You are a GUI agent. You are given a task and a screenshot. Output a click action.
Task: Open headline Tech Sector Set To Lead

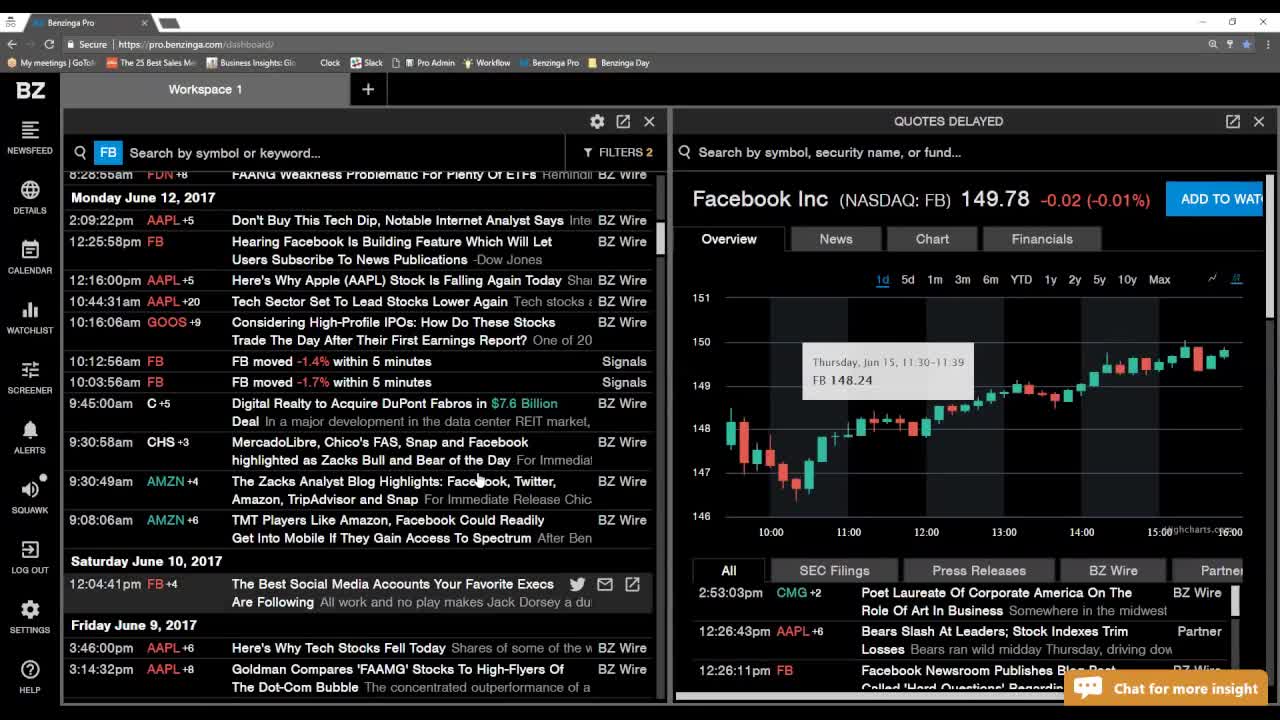[370, 301]
